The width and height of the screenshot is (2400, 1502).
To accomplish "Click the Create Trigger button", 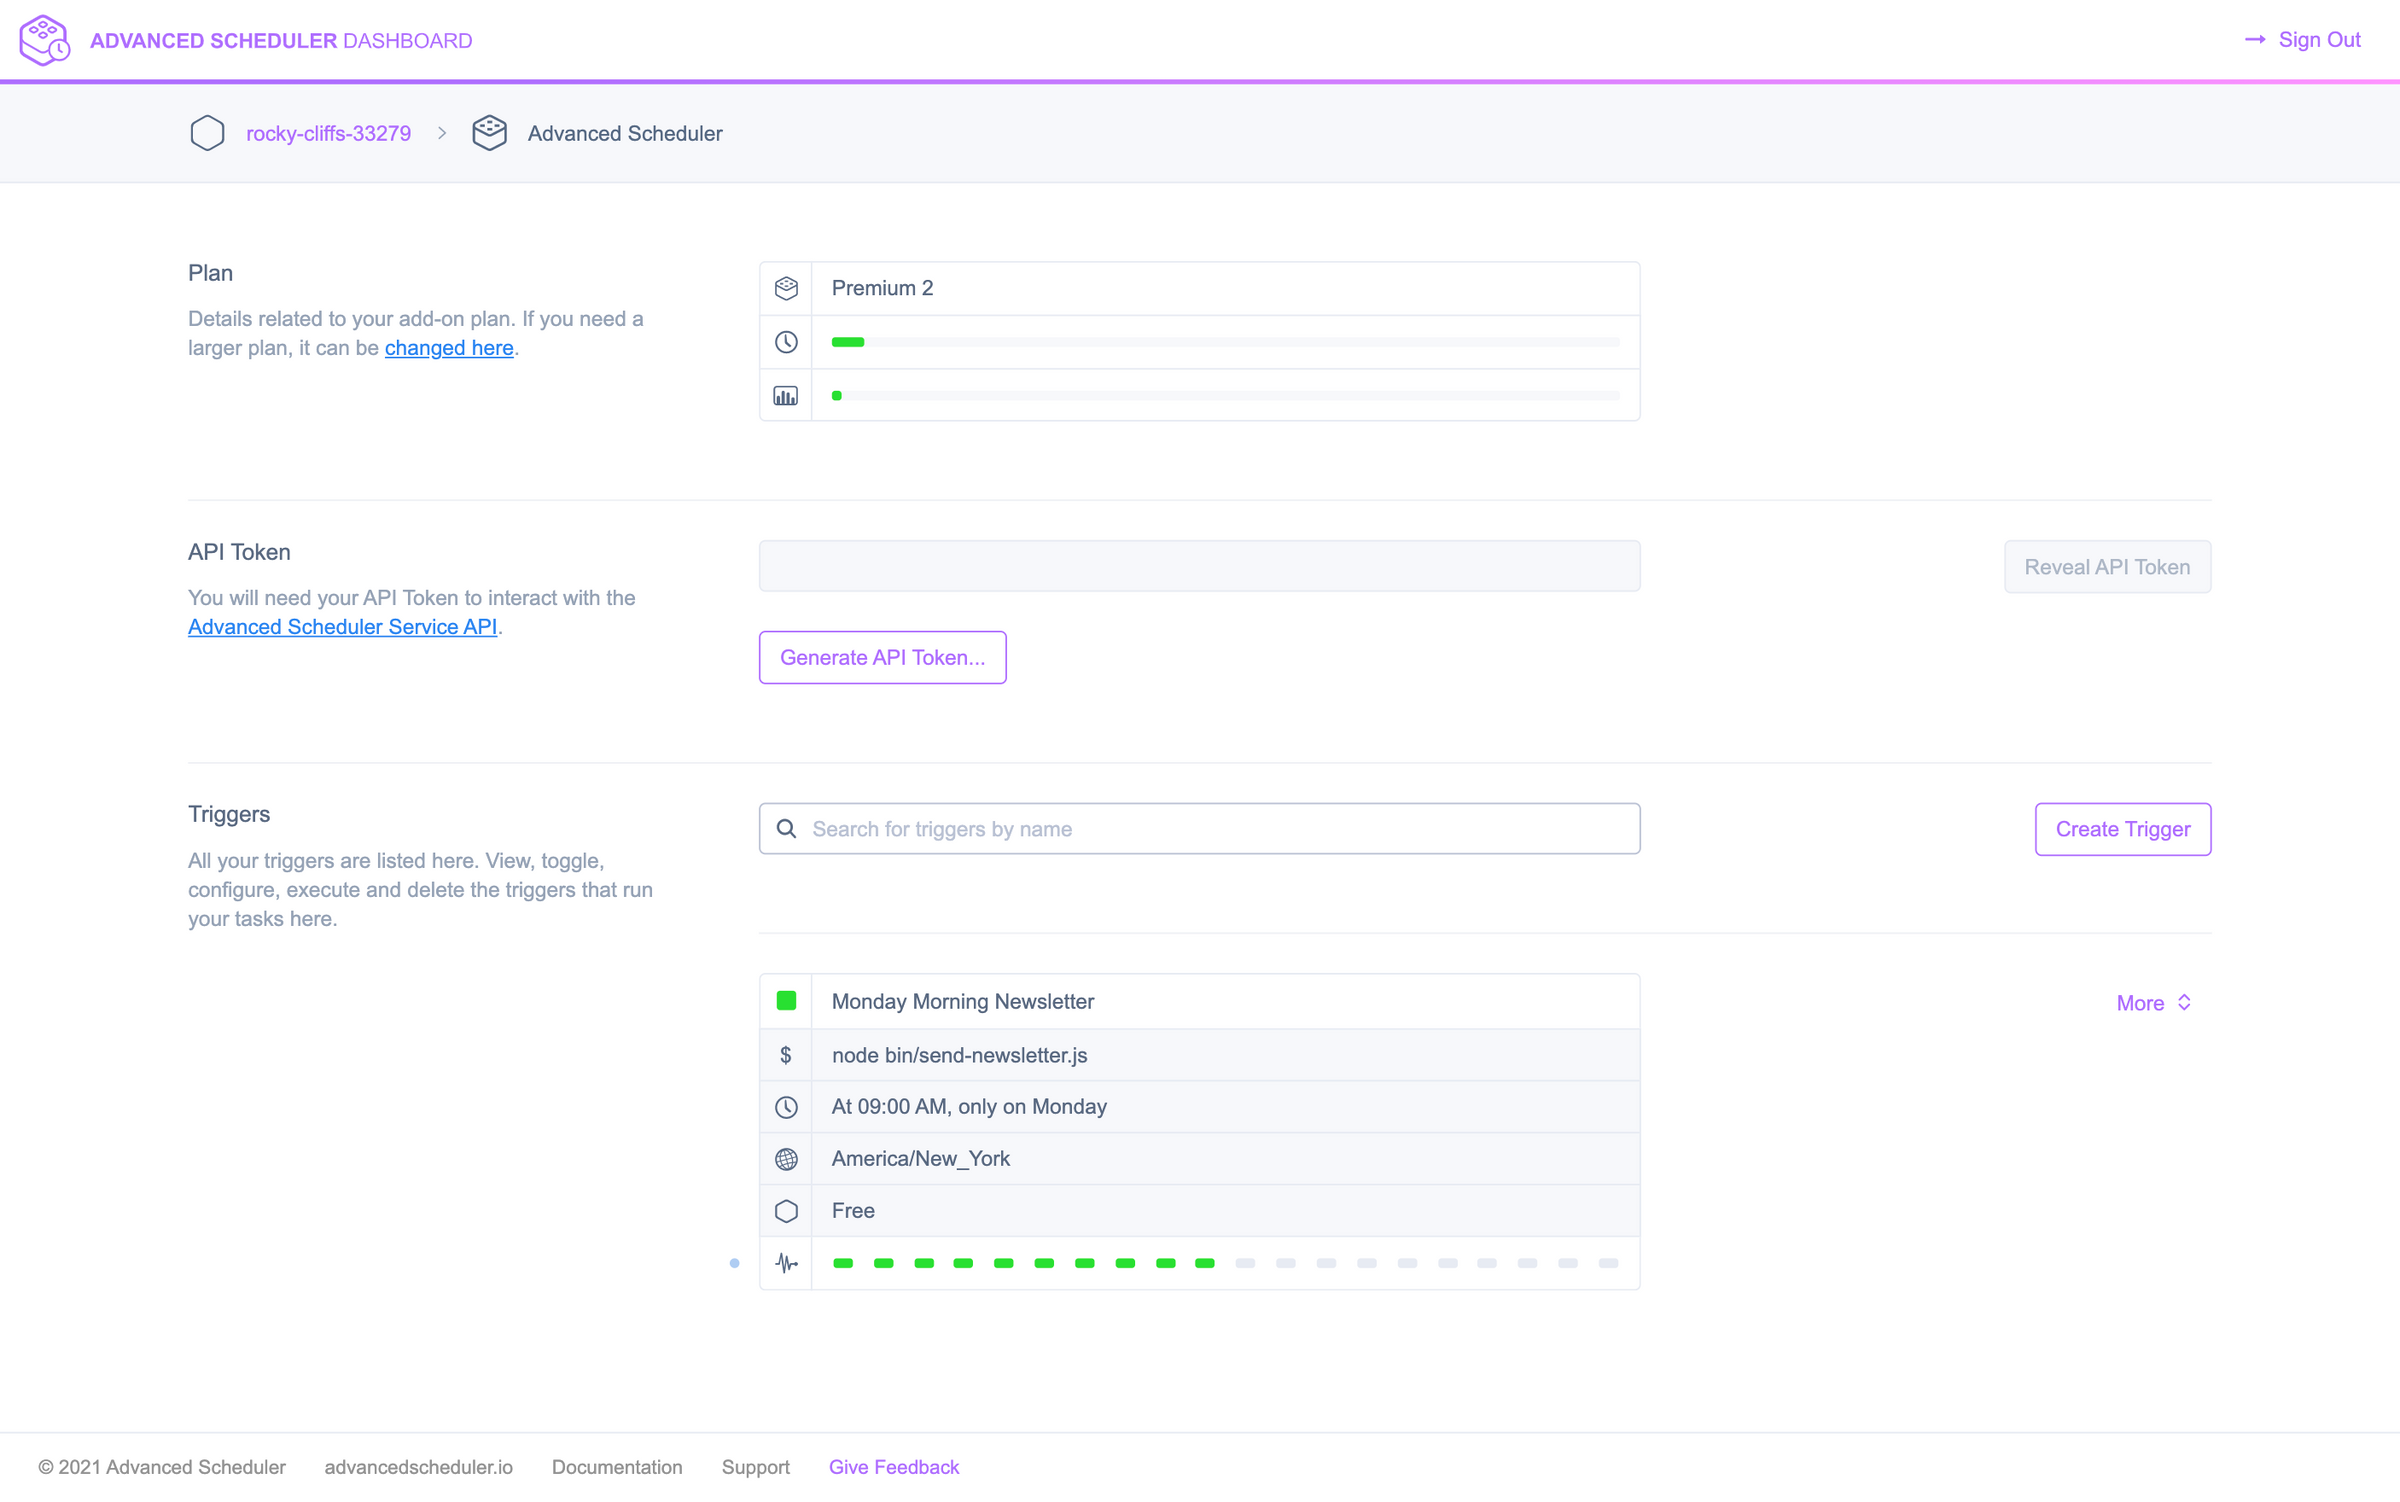I will (x=2122, y=829).
